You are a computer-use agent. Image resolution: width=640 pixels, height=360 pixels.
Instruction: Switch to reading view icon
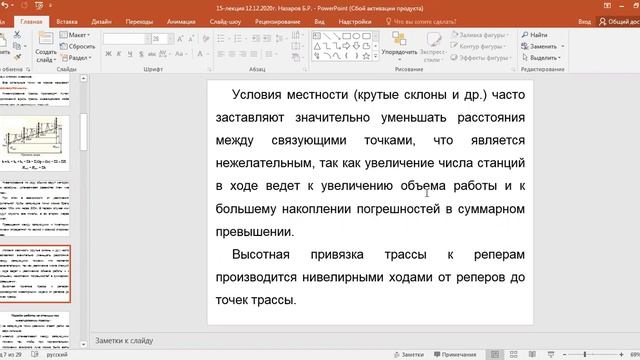click(532, 354)
